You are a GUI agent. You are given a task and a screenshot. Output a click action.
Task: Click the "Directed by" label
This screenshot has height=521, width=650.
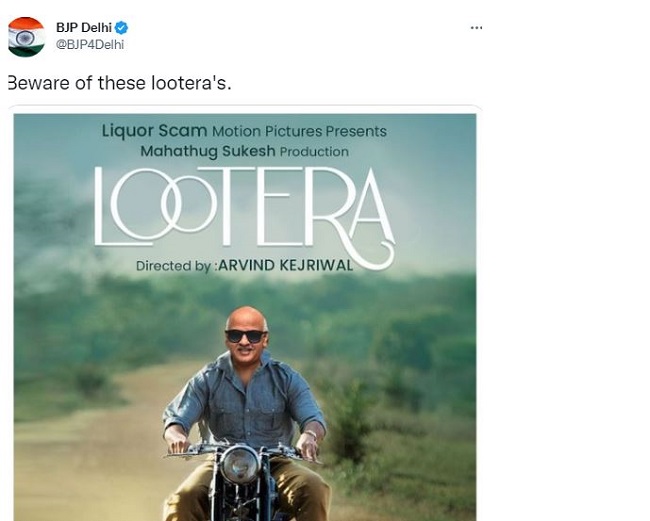tap(176, 267)
